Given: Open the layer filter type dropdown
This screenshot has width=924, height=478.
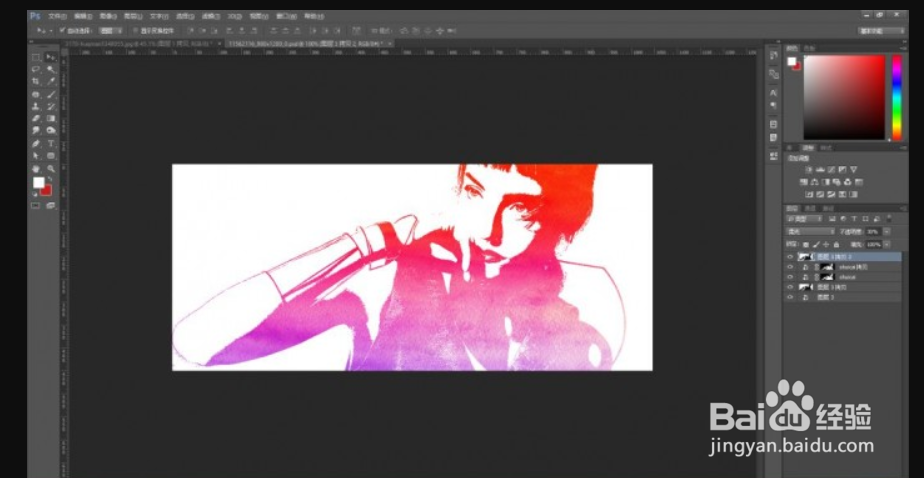Looking at the screenshot, I should pos(804,219).
